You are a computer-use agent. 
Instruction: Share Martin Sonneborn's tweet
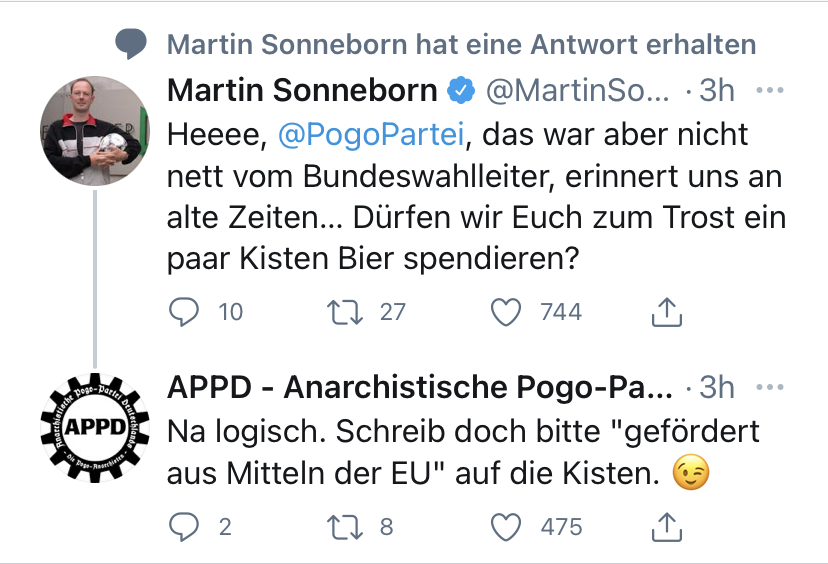(666, 313)
